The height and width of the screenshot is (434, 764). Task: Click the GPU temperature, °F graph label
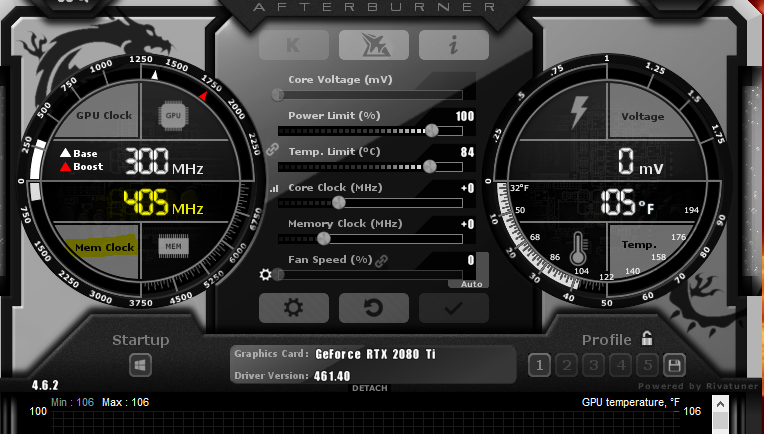click(x=630, y=402)
